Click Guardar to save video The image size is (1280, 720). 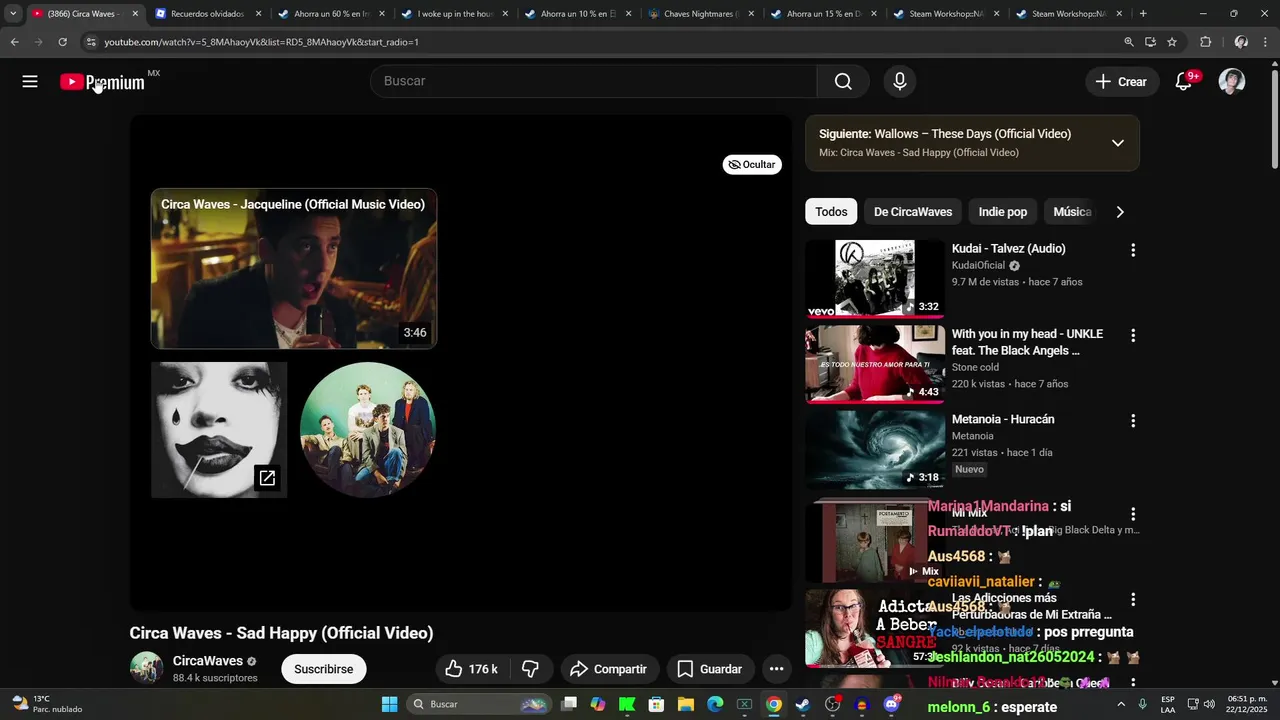tap(710, 669)
